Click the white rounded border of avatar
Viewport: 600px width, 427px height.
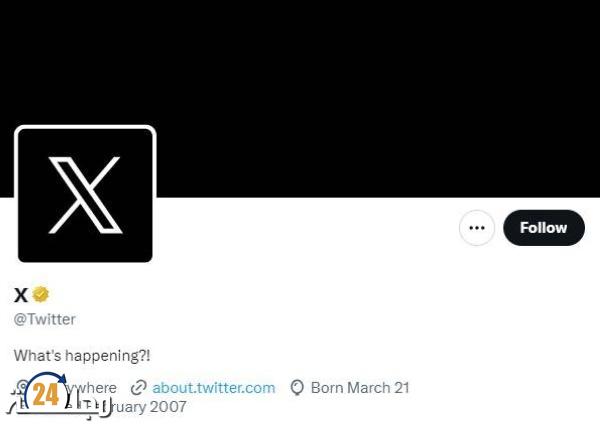tap(85, 127)
